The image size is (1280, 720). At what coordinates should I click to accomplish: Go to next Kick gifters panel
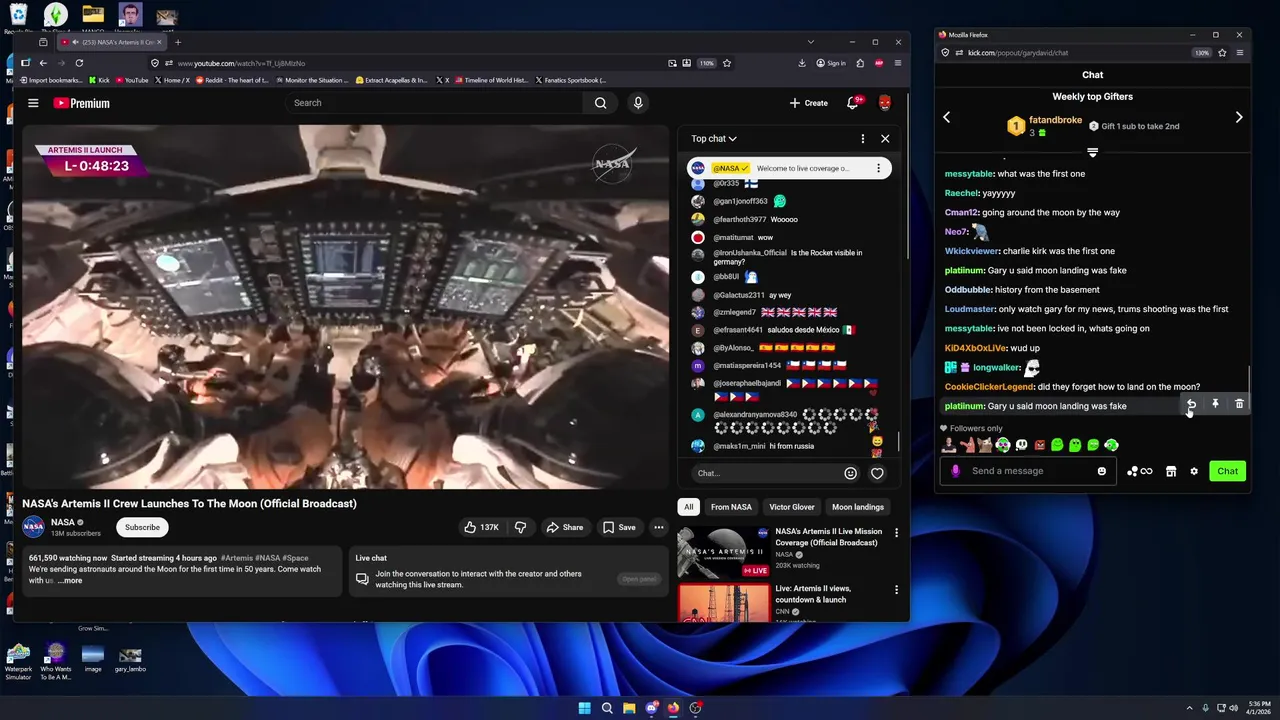click(x=1239, y=117)
